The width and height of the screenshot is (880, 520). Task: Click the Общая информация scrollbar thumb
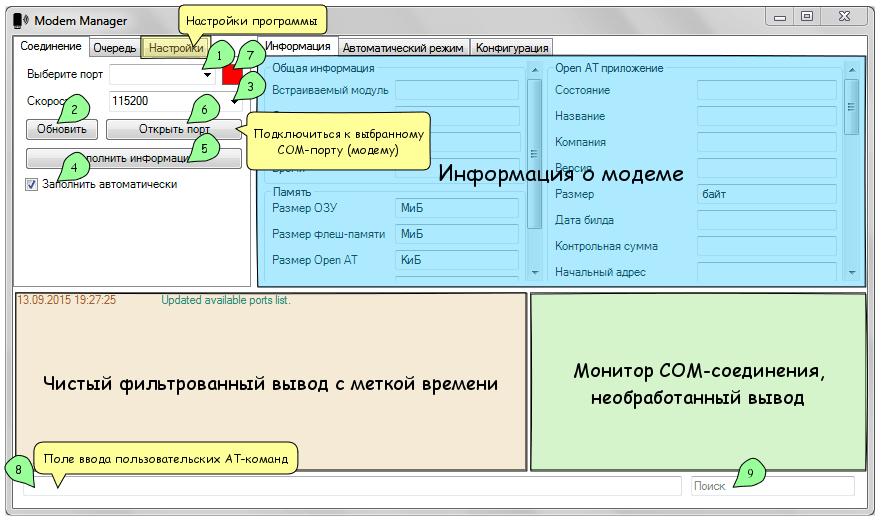pyautogui.click(x=535, y=154)
